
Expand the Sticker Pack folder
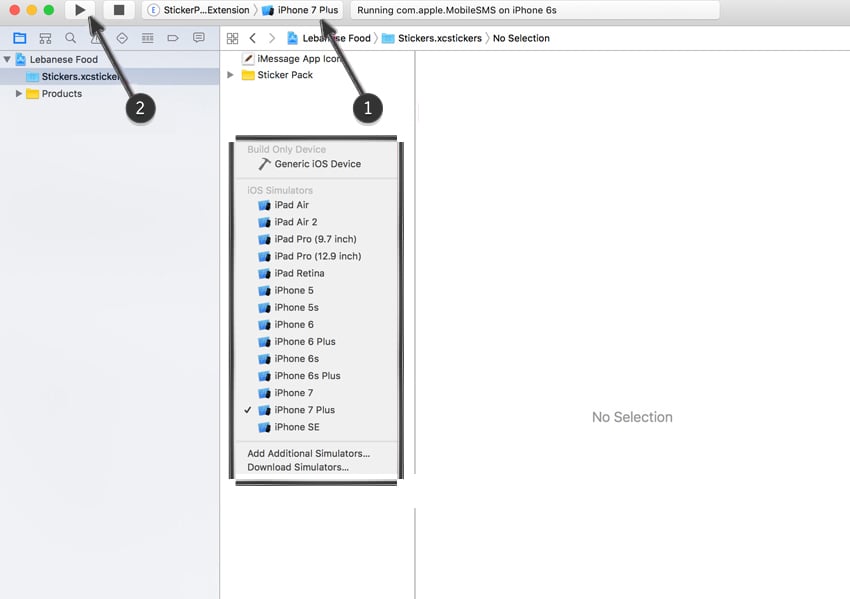[x=230, y=75]
